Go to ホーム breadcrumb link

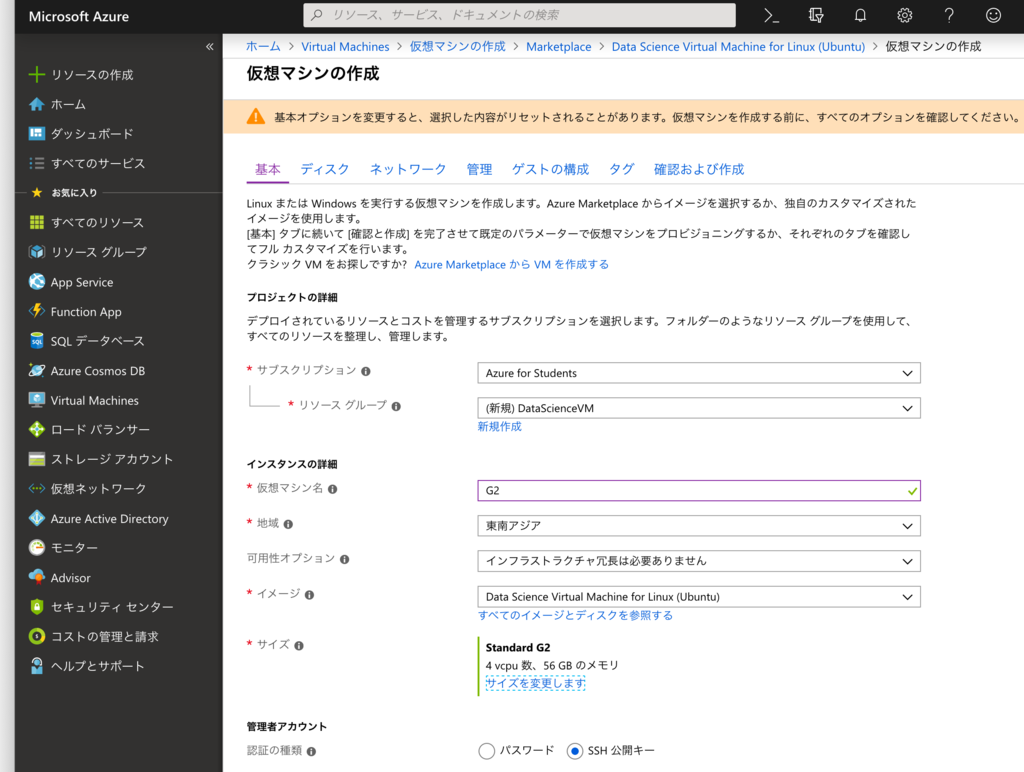coord(263,46)
